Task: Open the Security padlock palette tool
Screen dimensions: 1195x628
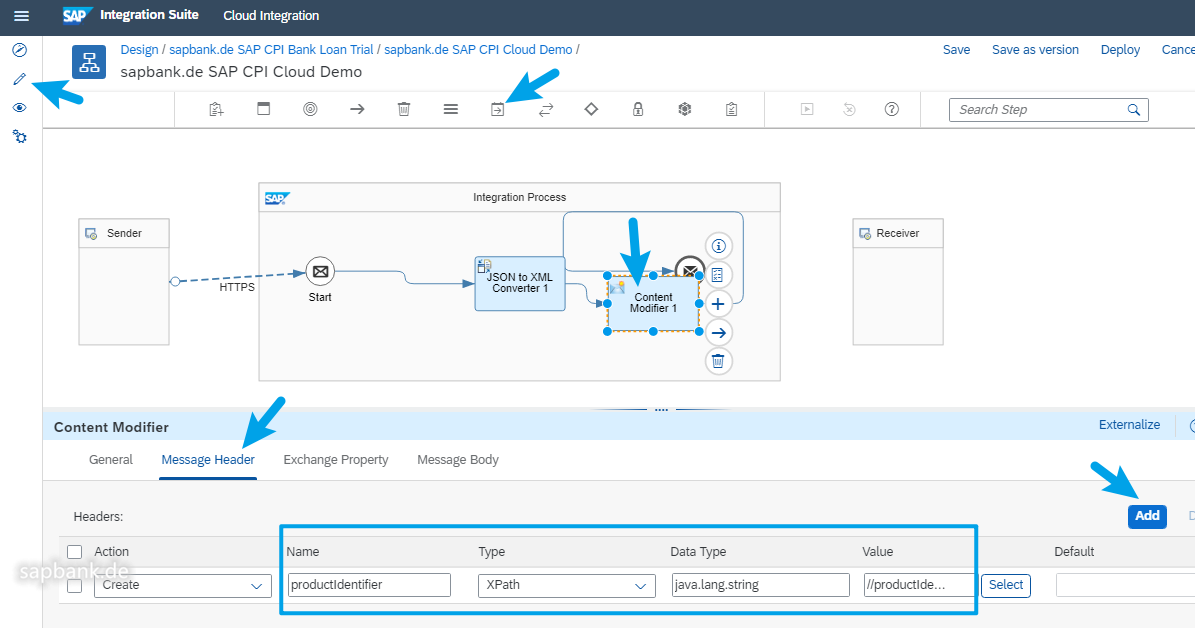Action: (x=638, y=109)
